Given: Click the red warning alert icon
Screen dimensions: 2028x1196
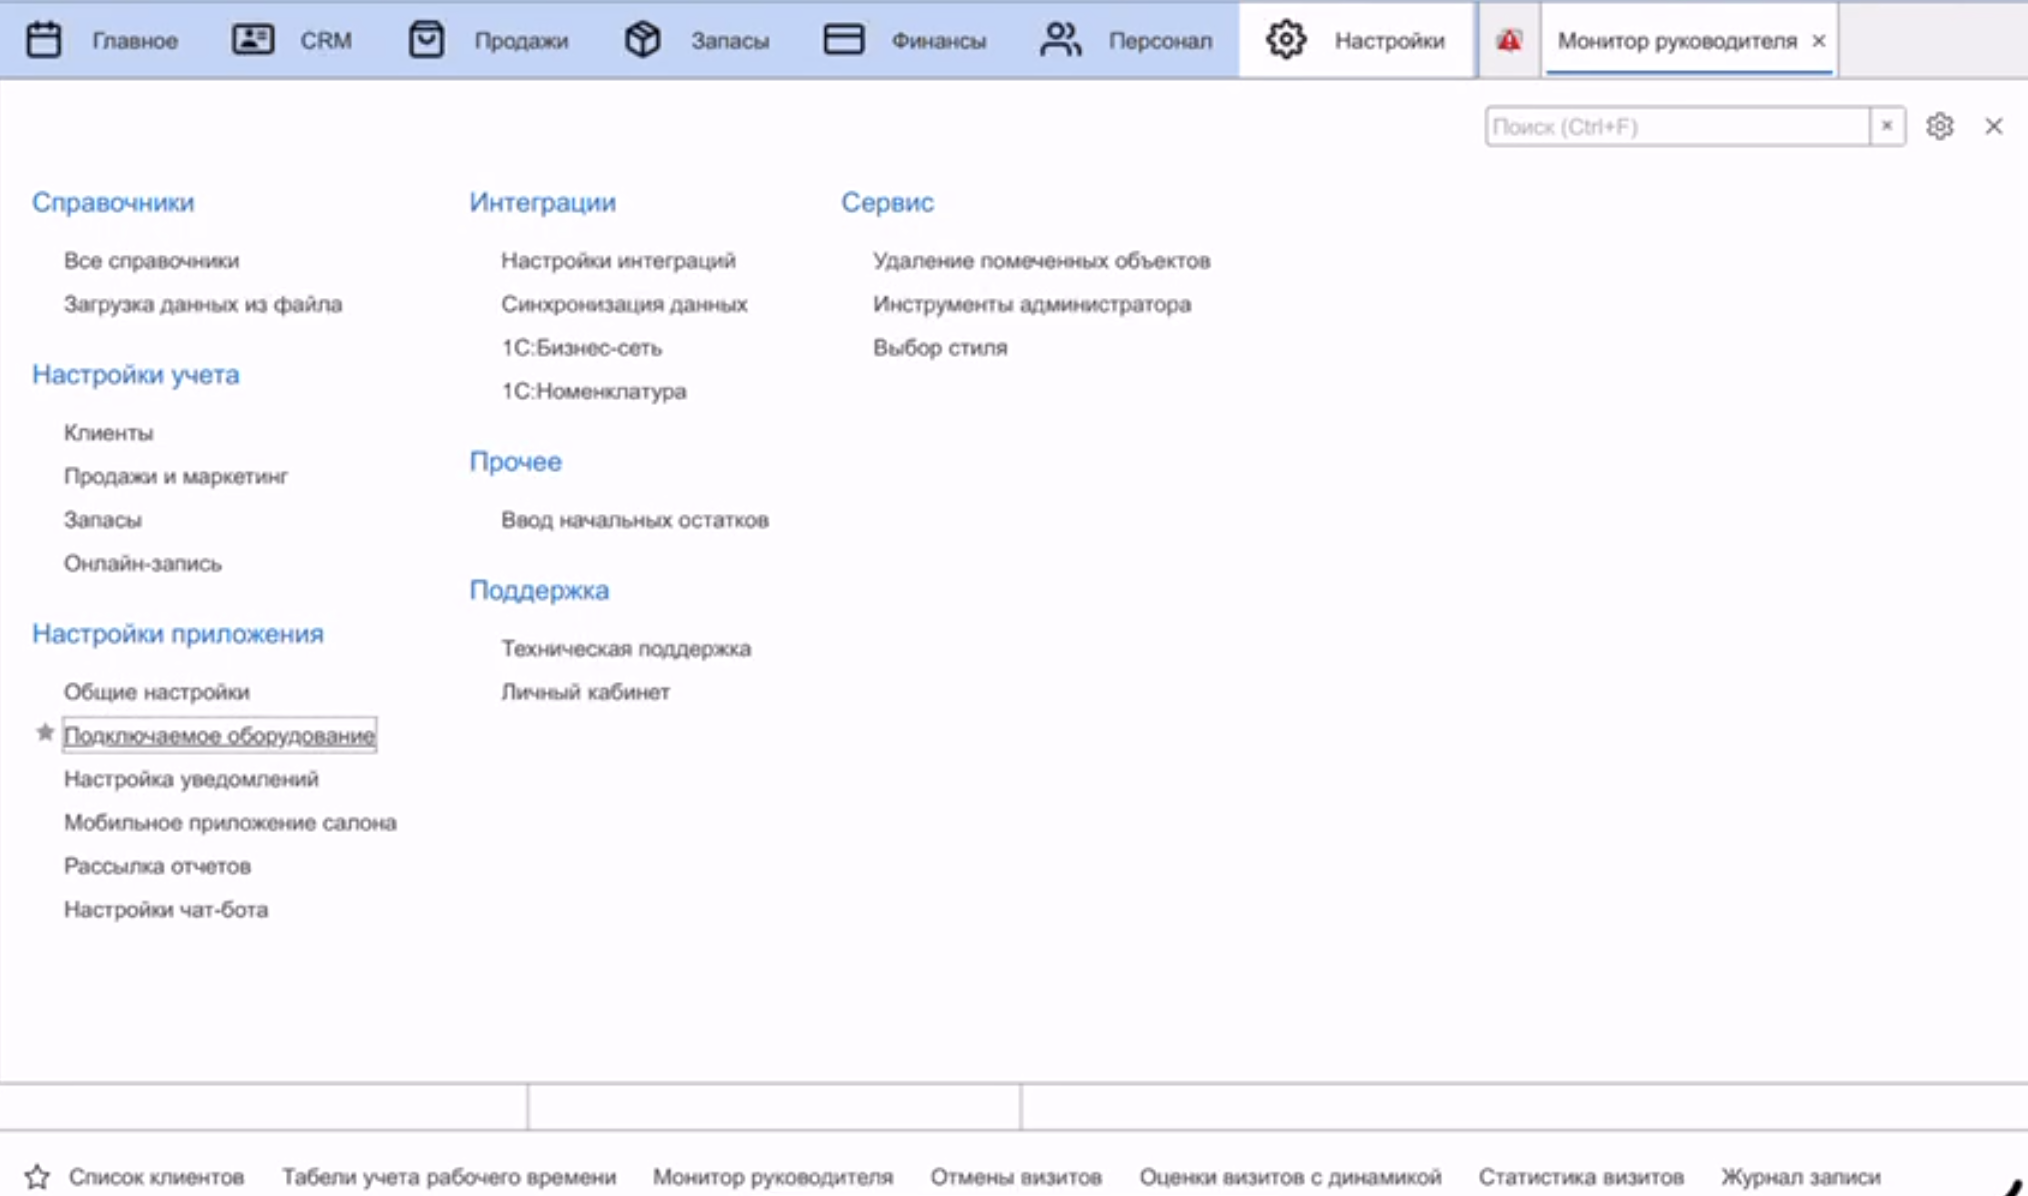Looking at the screenshot, I should [x=1509, y=41].
